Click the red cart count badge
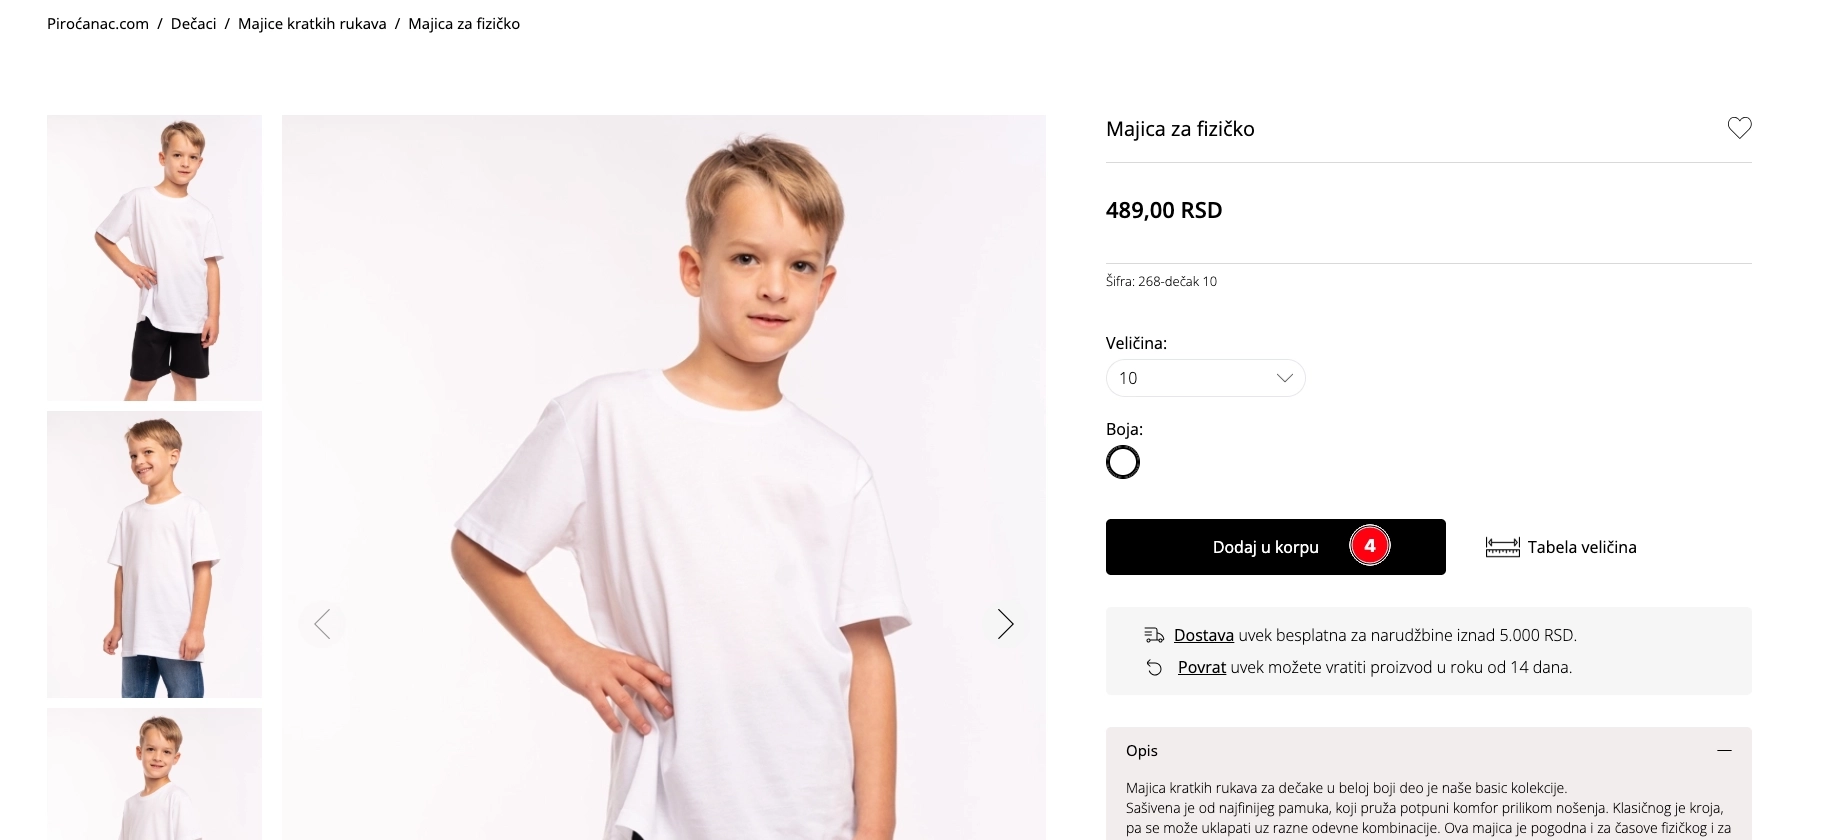Viewport: 1841px width, 840px height. coord(1369,546)
